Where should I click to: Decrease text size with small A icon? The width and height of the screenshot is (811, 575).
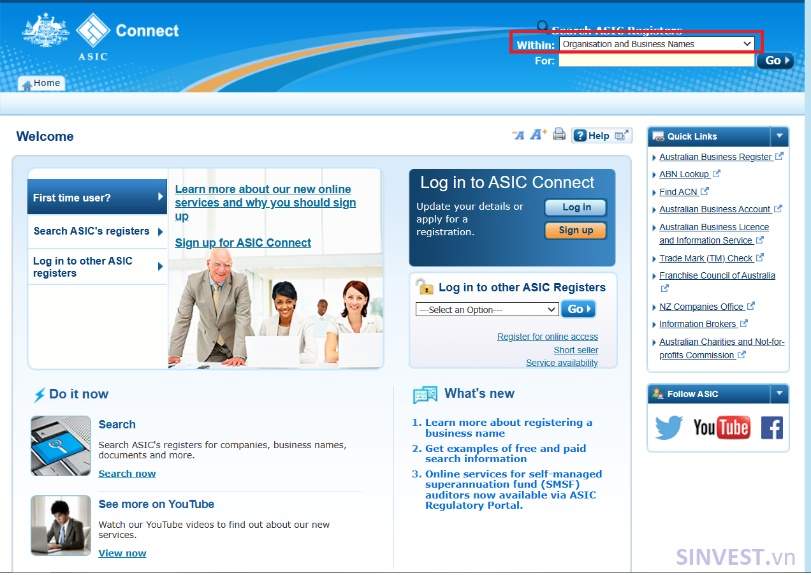pyautogui.click(x=518, y=135)
